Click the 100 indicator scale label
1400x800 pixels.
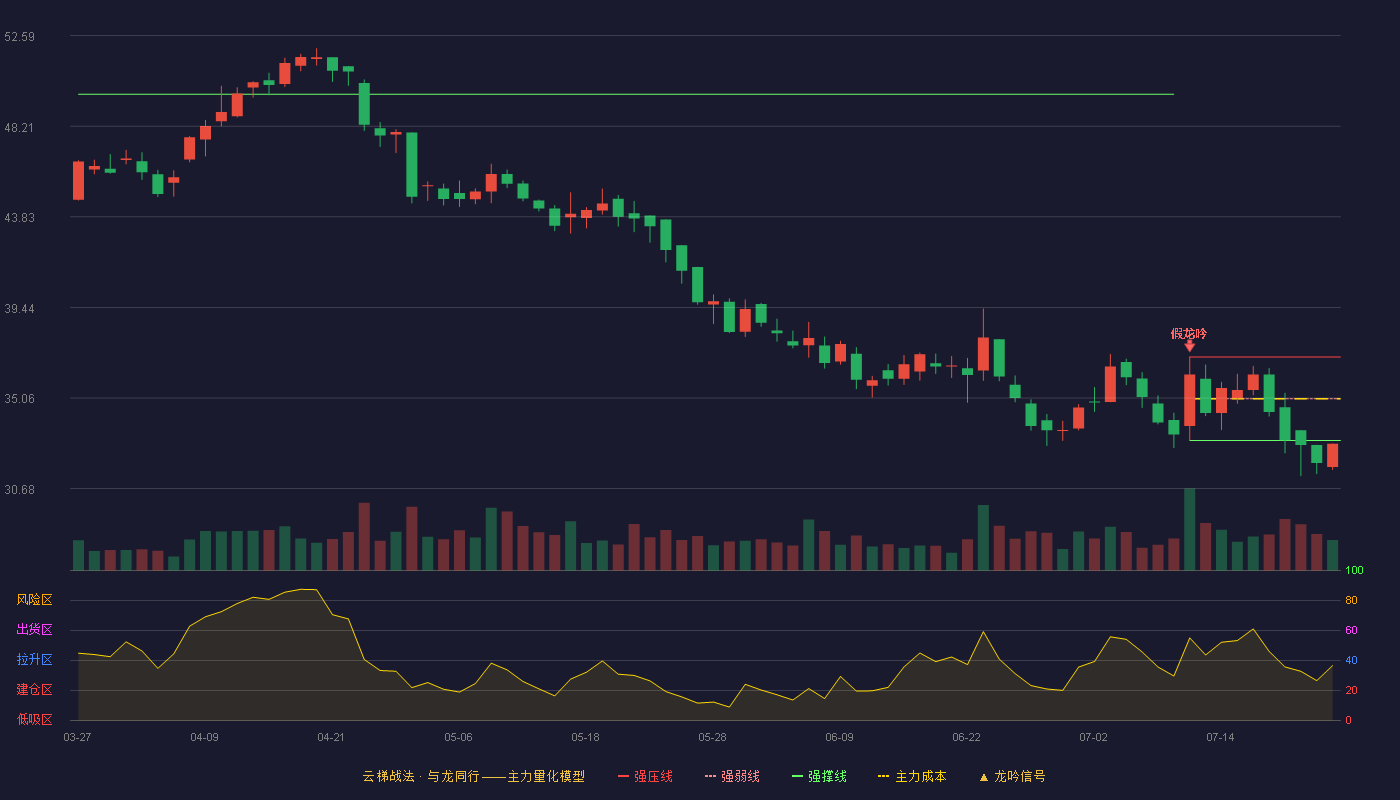(x=1354, y=571)
